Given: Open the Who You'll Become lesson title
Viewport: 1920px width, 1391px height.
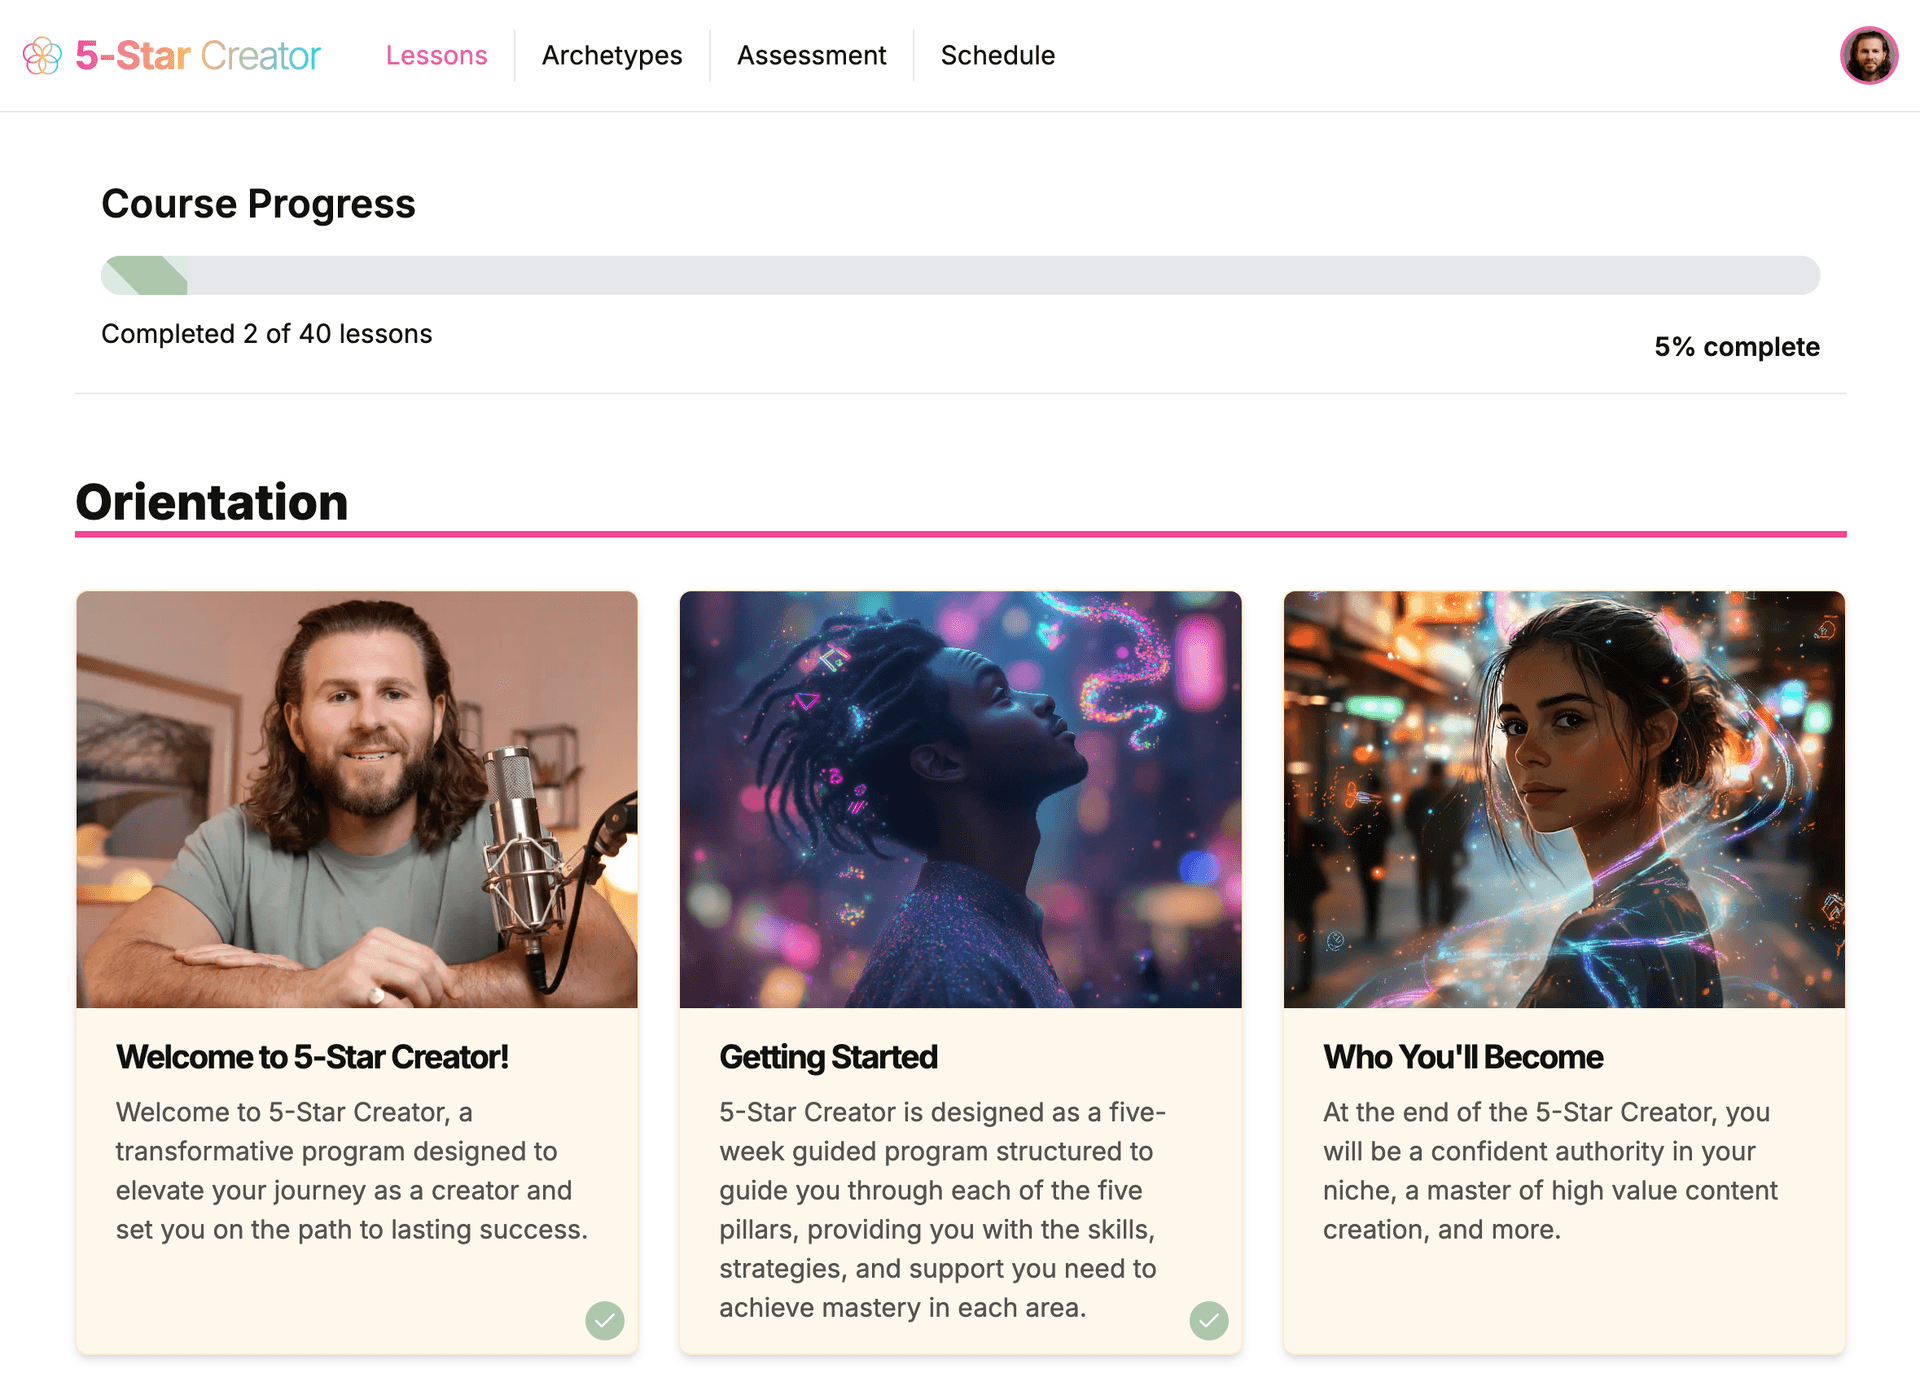Looking at the screenshot, I should (x=1463, y=1057).
